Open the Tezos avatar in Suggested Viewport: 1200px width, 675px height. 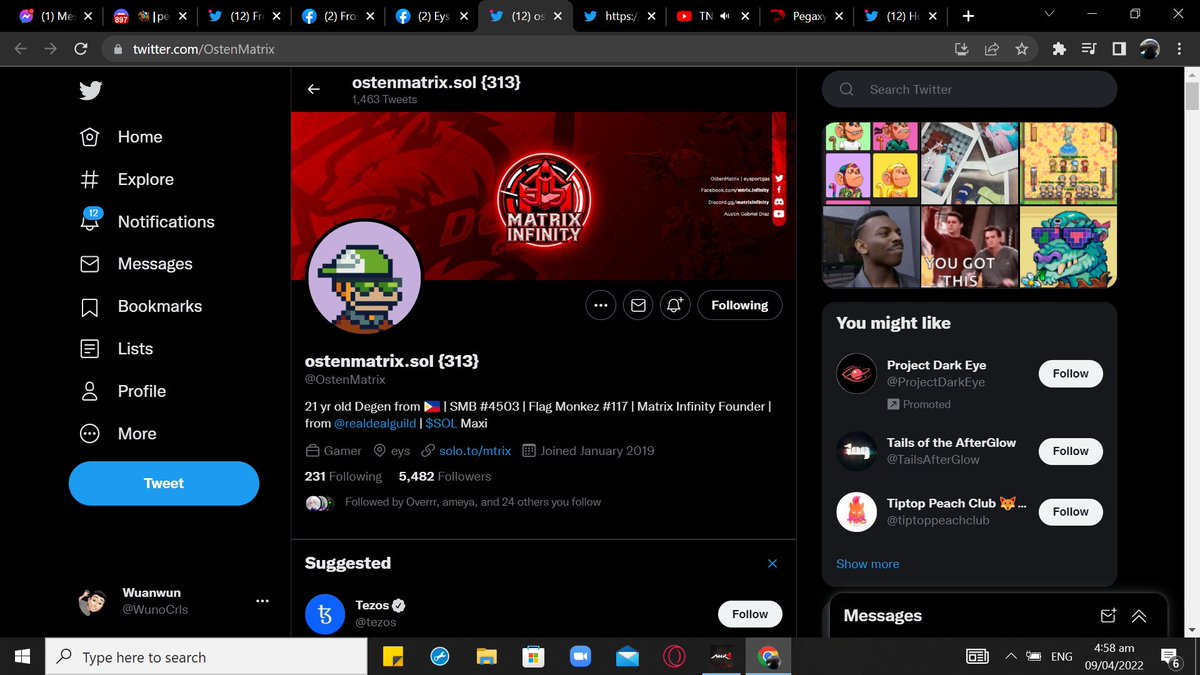325,614
